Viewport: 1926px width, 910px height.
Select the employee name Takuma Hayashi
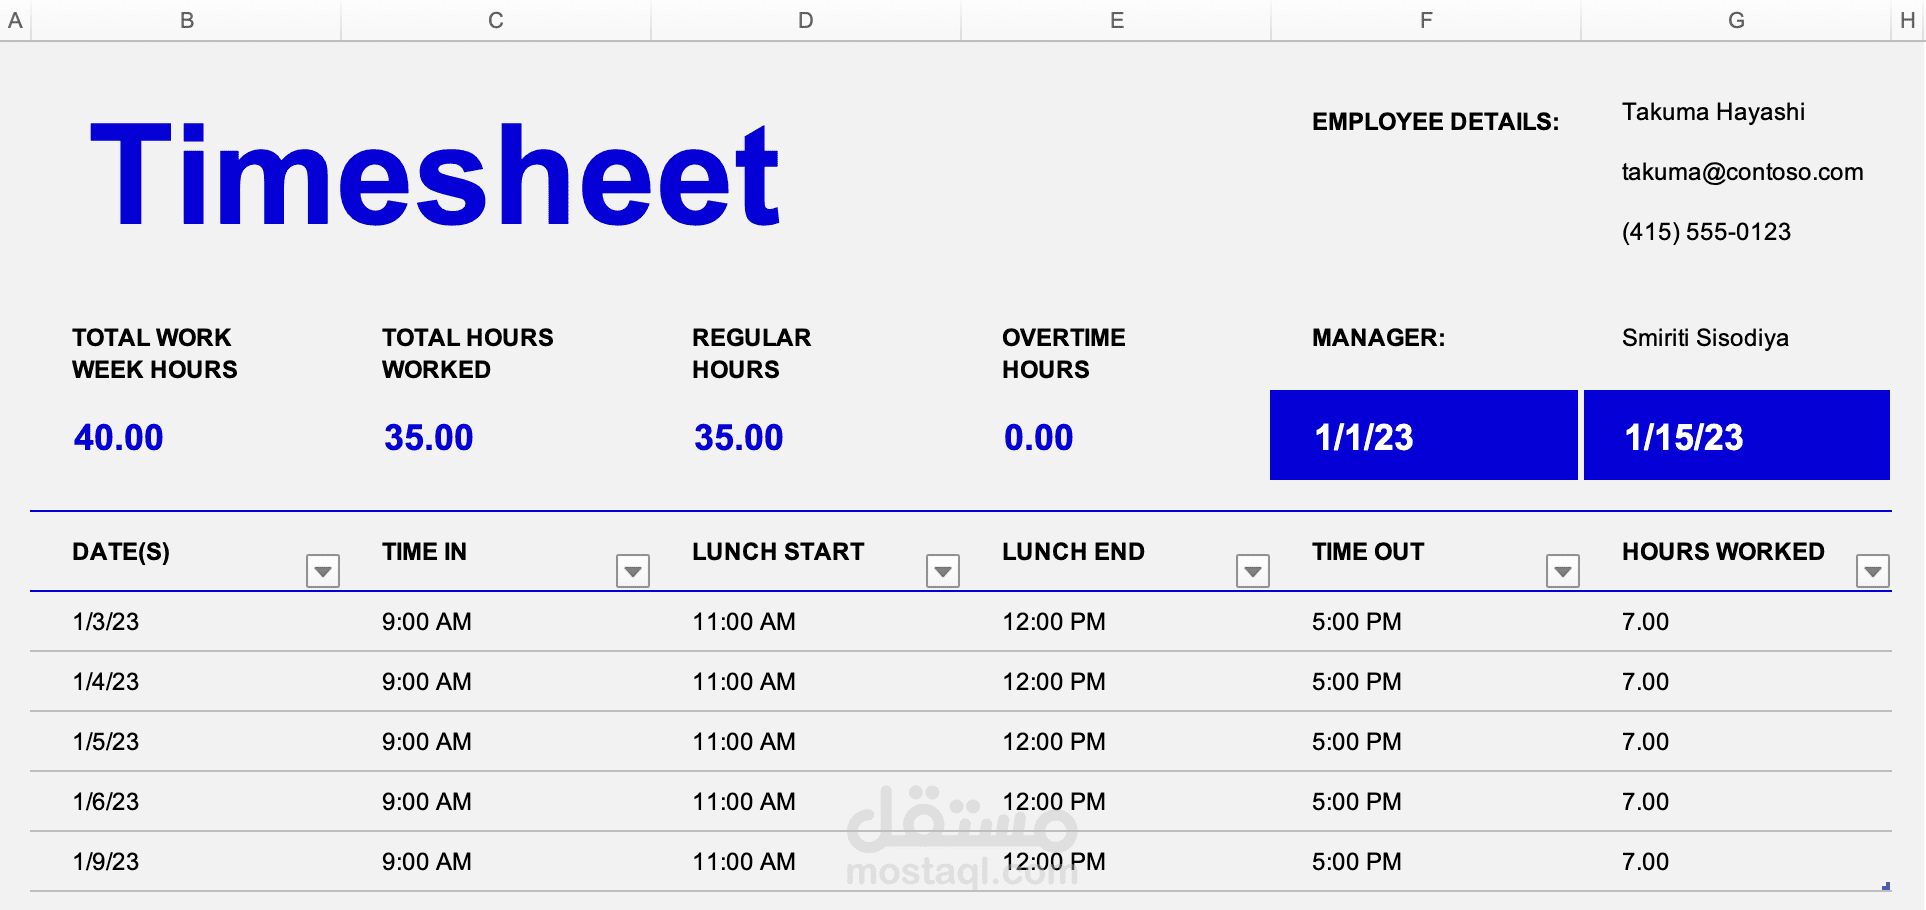[x=1713, y=112]
